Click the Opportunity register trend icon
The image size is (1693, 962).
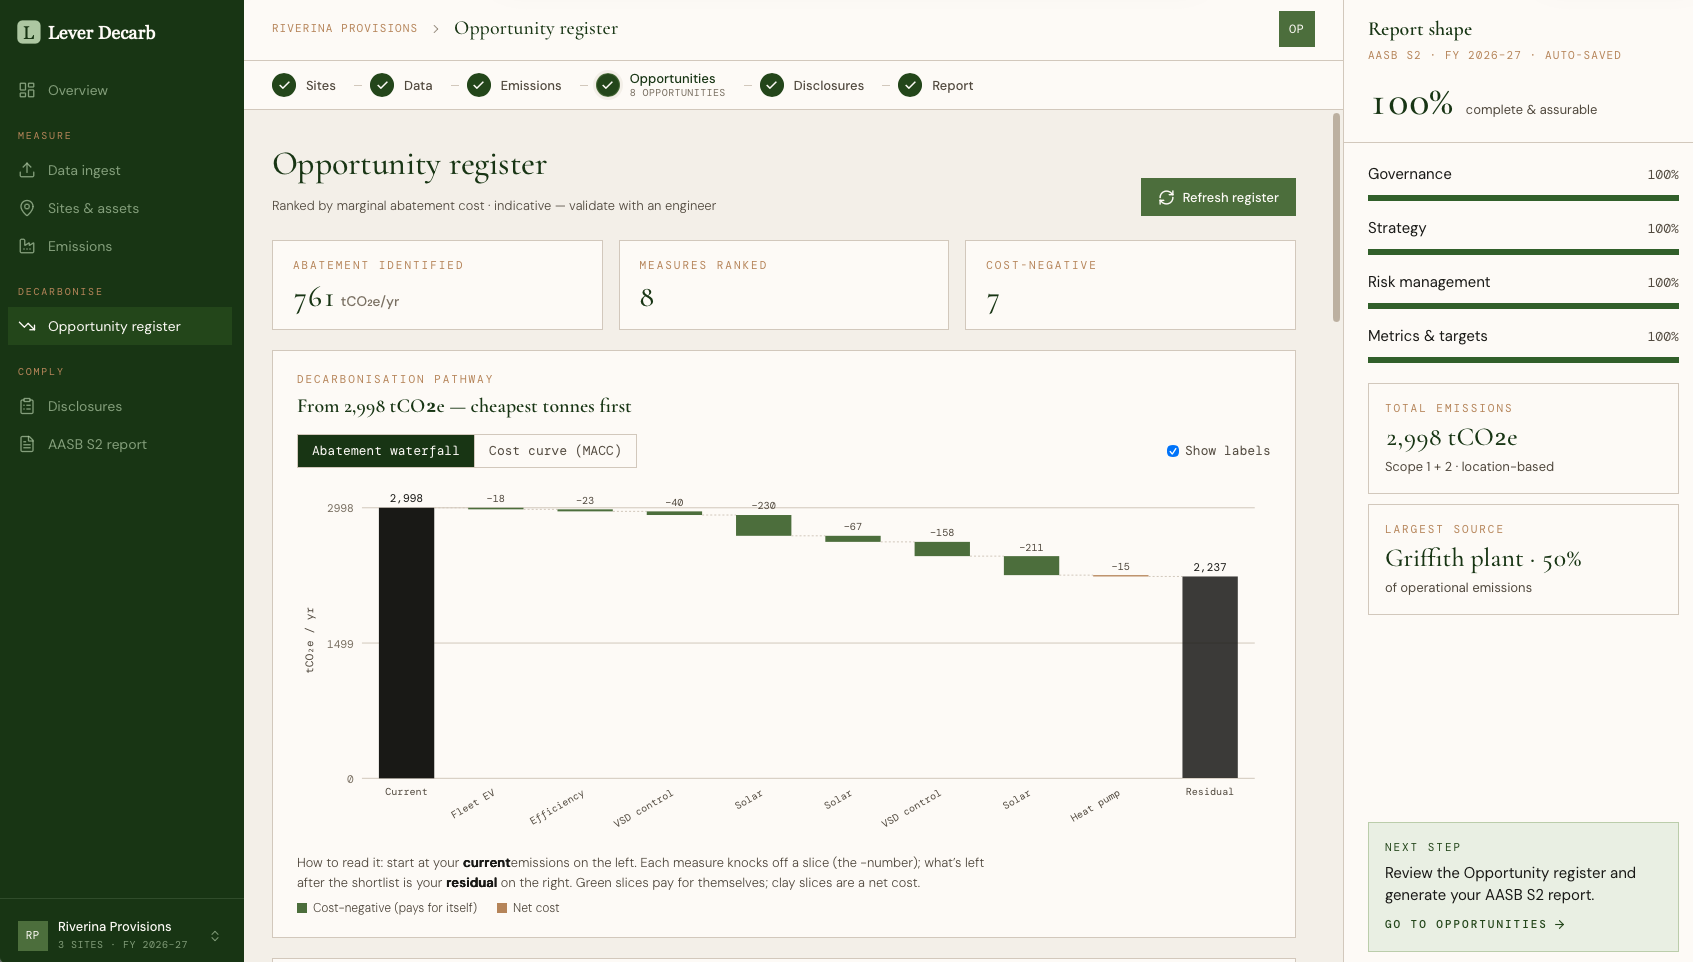point(27,326)
